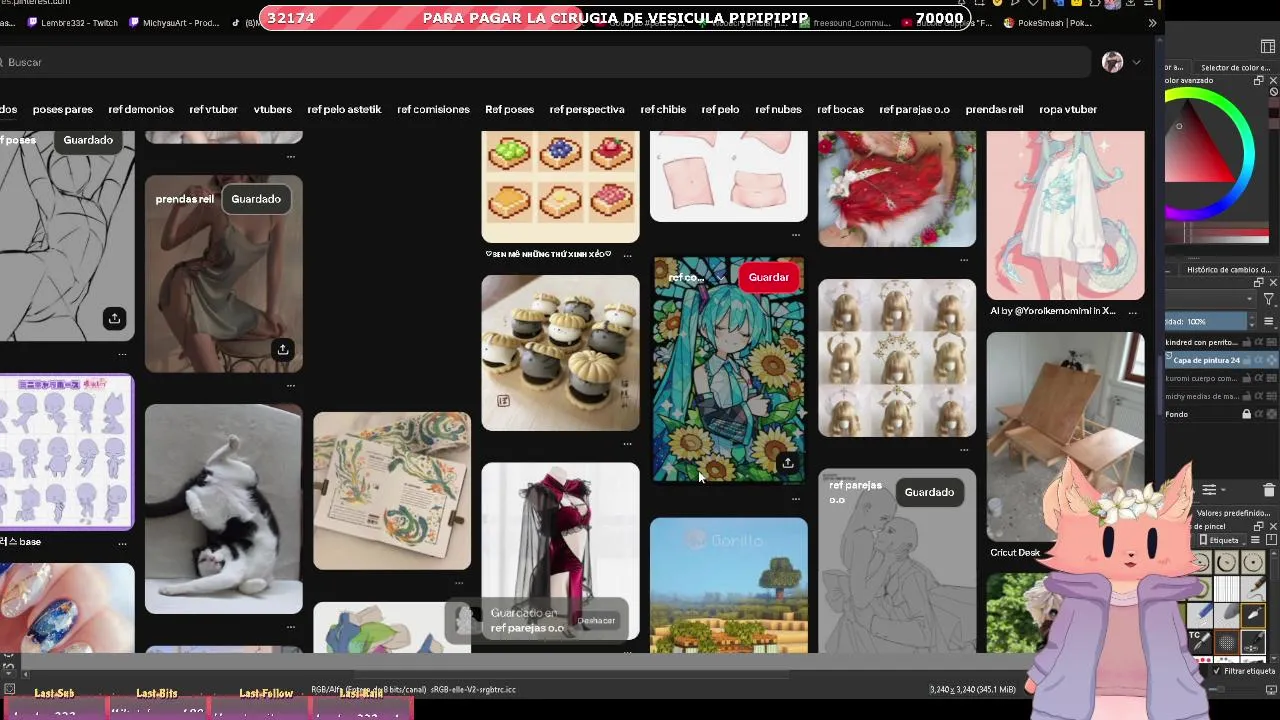The image size is (1280, 720).
Task: Expand accounts chevron next to avatar
Action: pyautogui.click(x=1136, y=62)
